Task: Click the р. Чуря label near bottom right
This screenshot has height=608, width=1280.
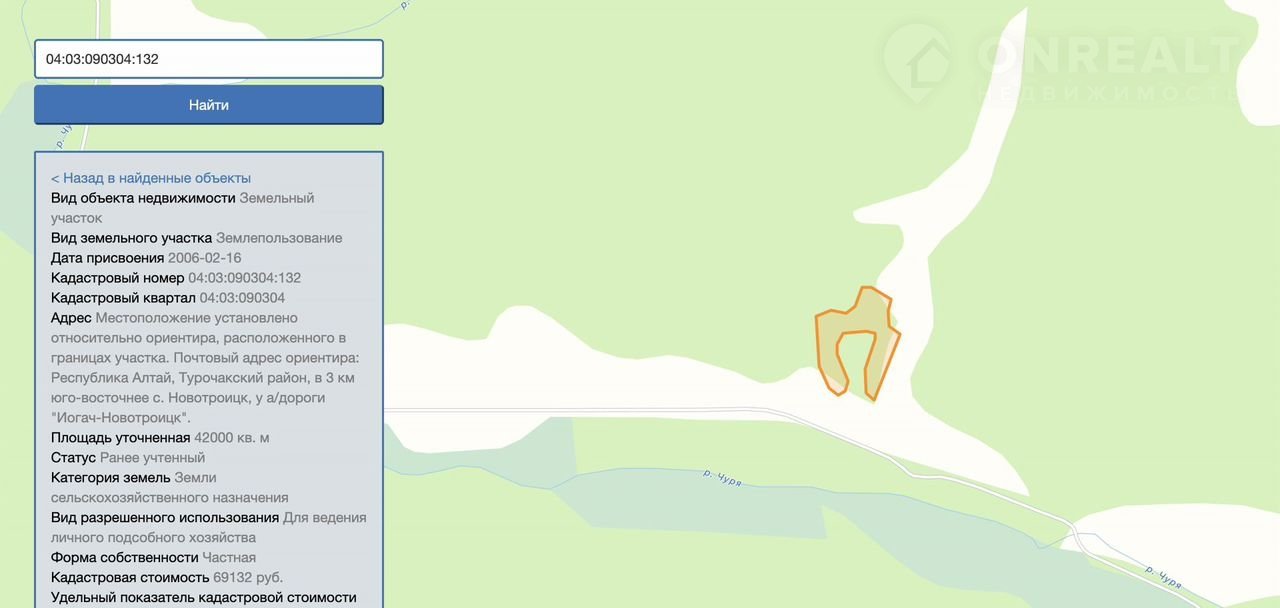Action: tap(1163, 578)
